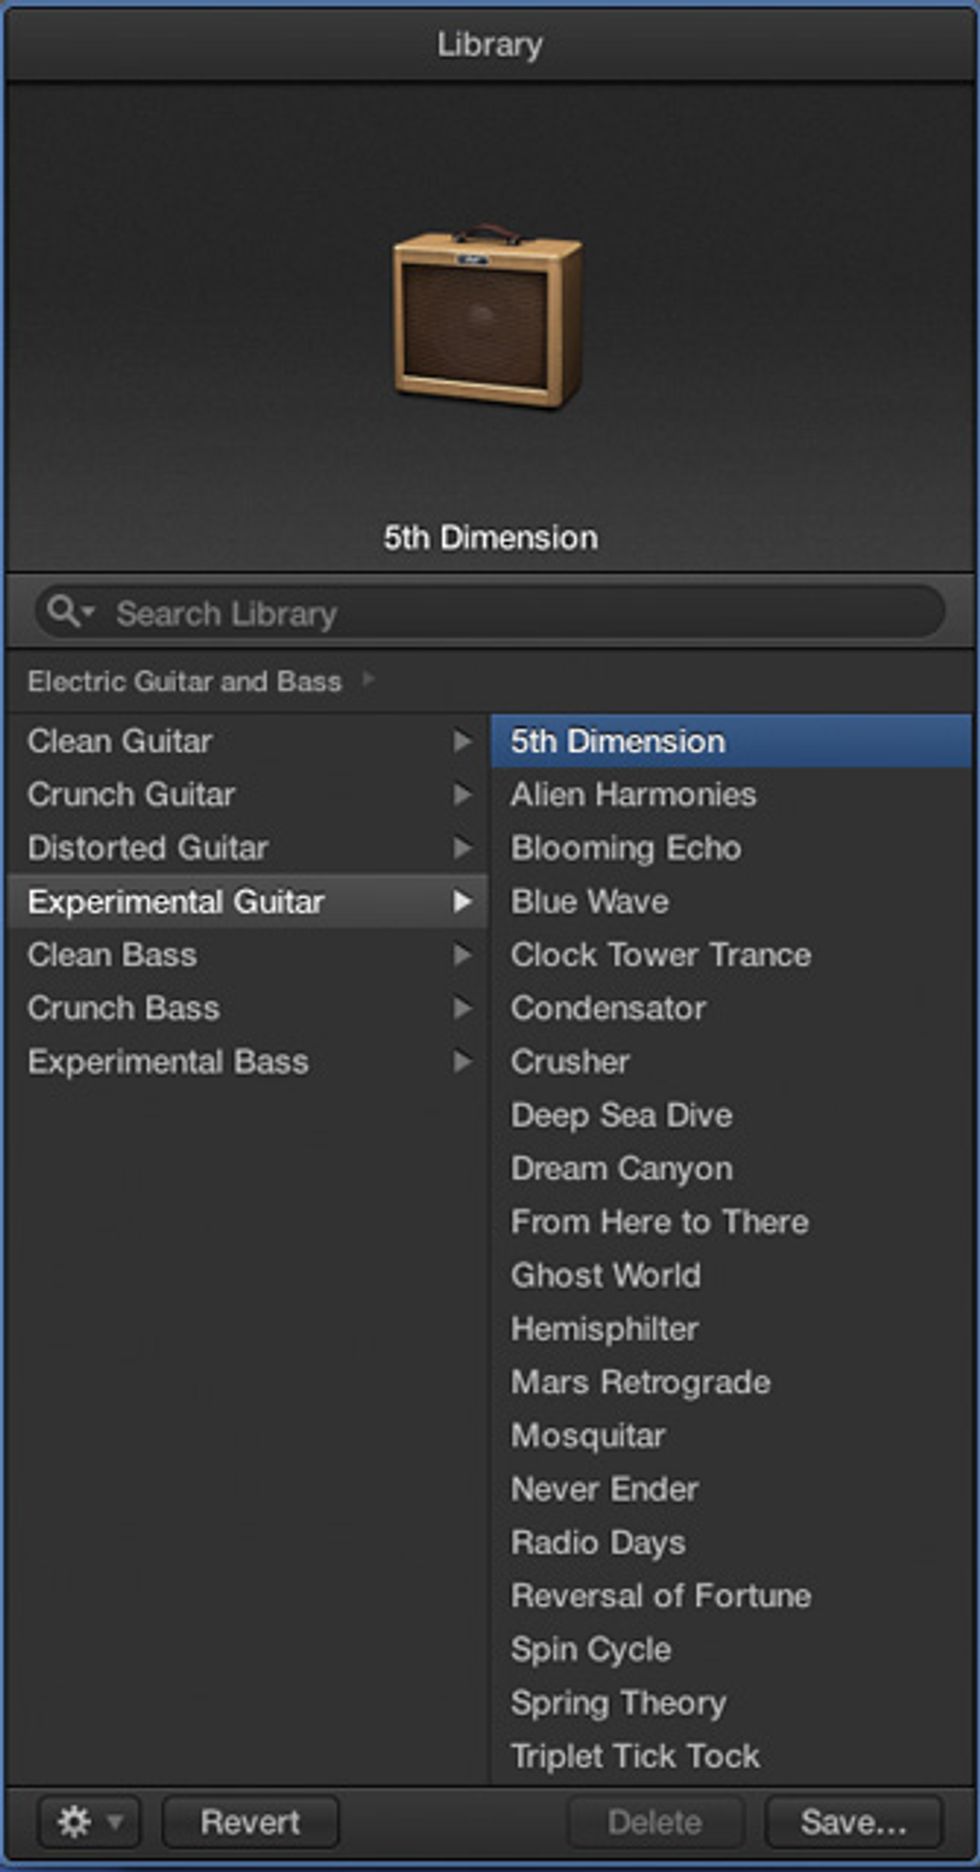Choose the Alien Harmonies patch

pos(633,794)
